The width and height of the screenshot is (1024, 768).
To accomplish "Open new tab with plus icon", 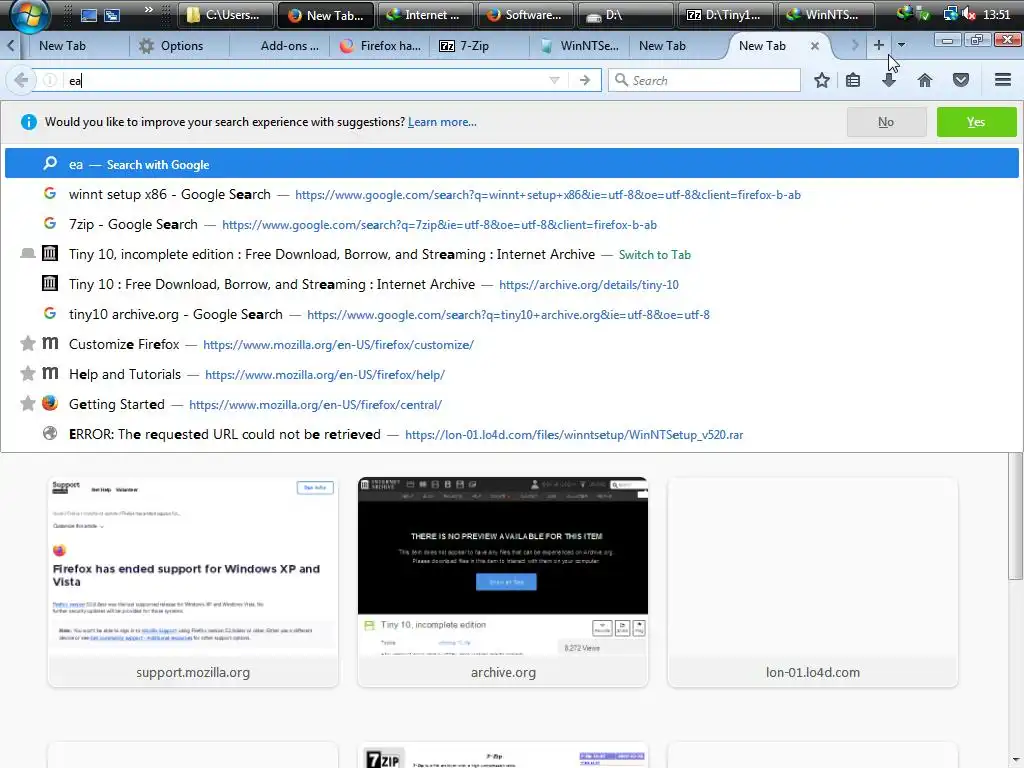I will [878, 45].
